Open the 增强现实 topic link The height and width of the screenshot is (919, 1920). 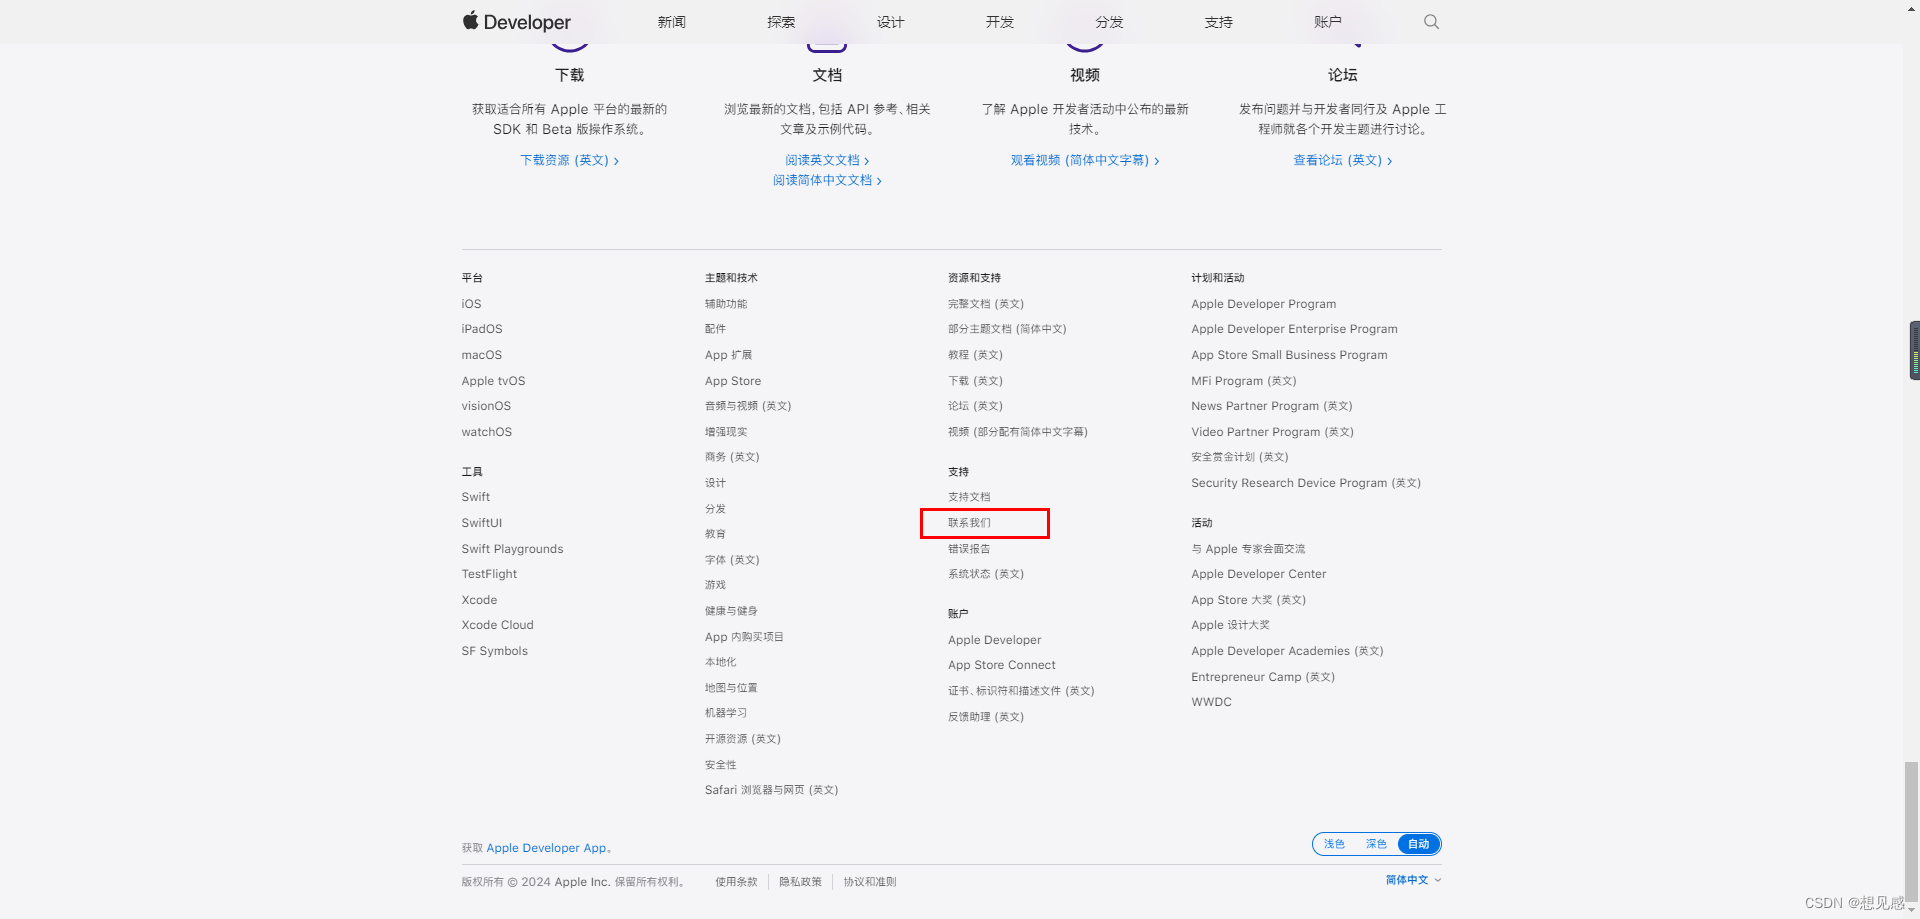click(726, 432)
